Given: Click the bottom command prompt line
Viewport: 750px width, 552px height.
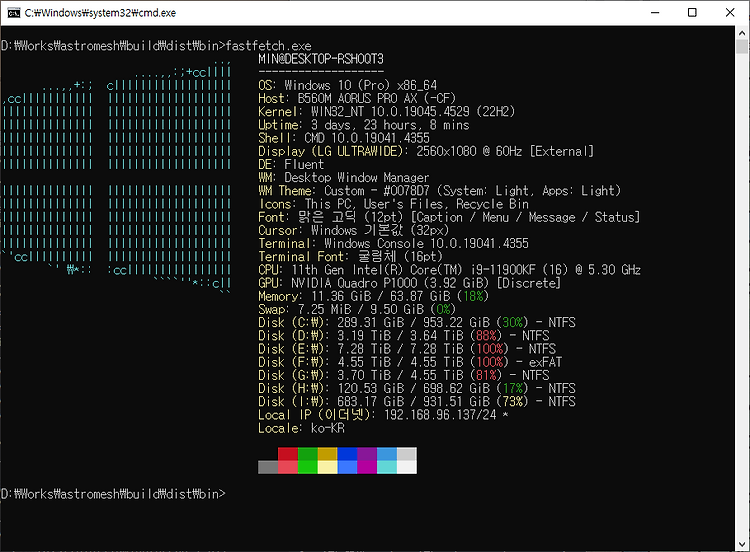Looking at the screenshot, I should pos(113,494).
